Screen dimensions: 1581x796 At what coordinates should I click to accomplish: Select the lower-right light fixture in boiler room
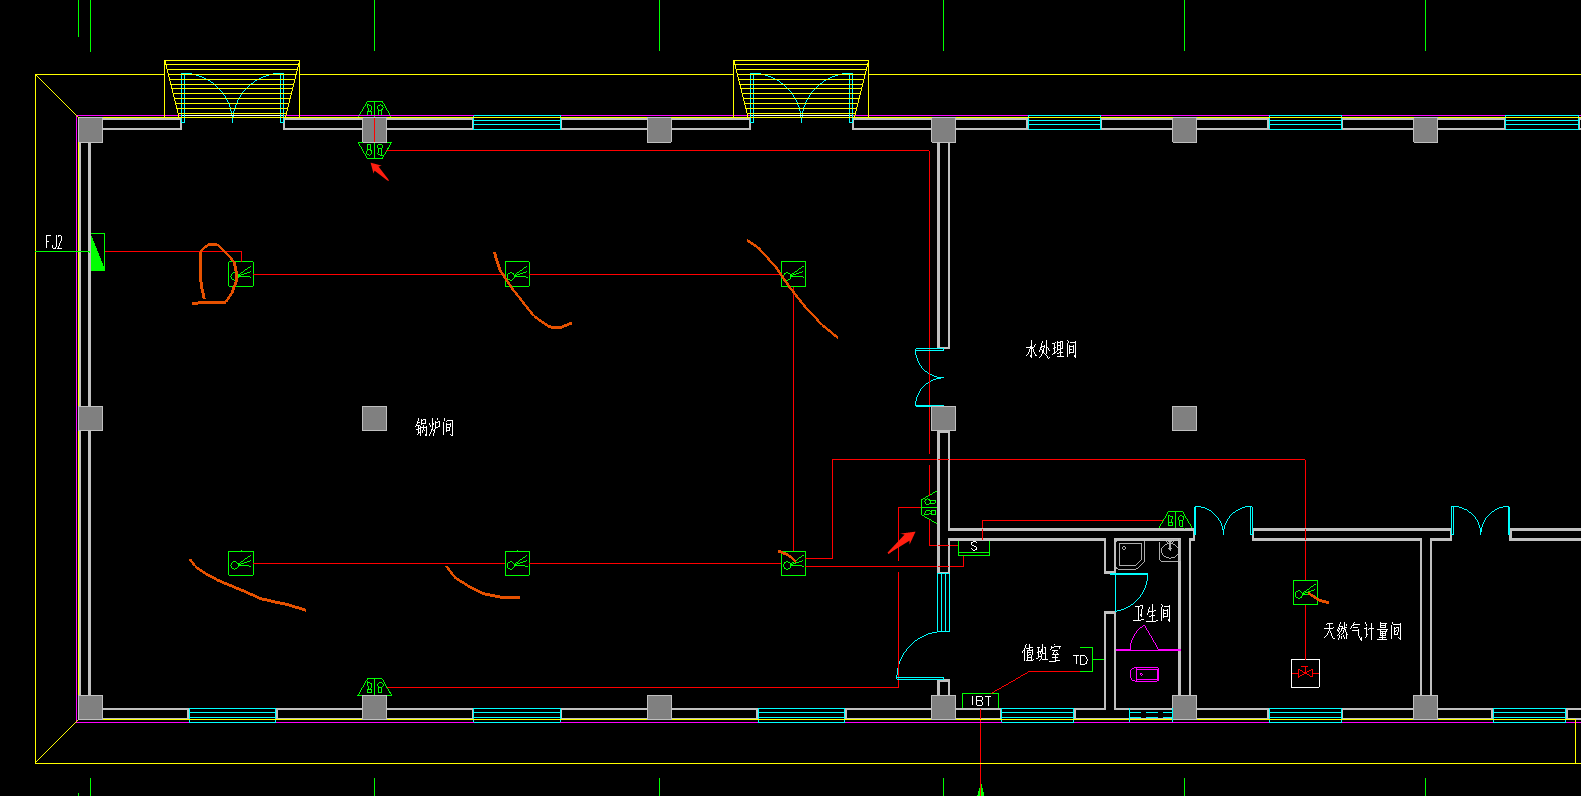[793, 563]
